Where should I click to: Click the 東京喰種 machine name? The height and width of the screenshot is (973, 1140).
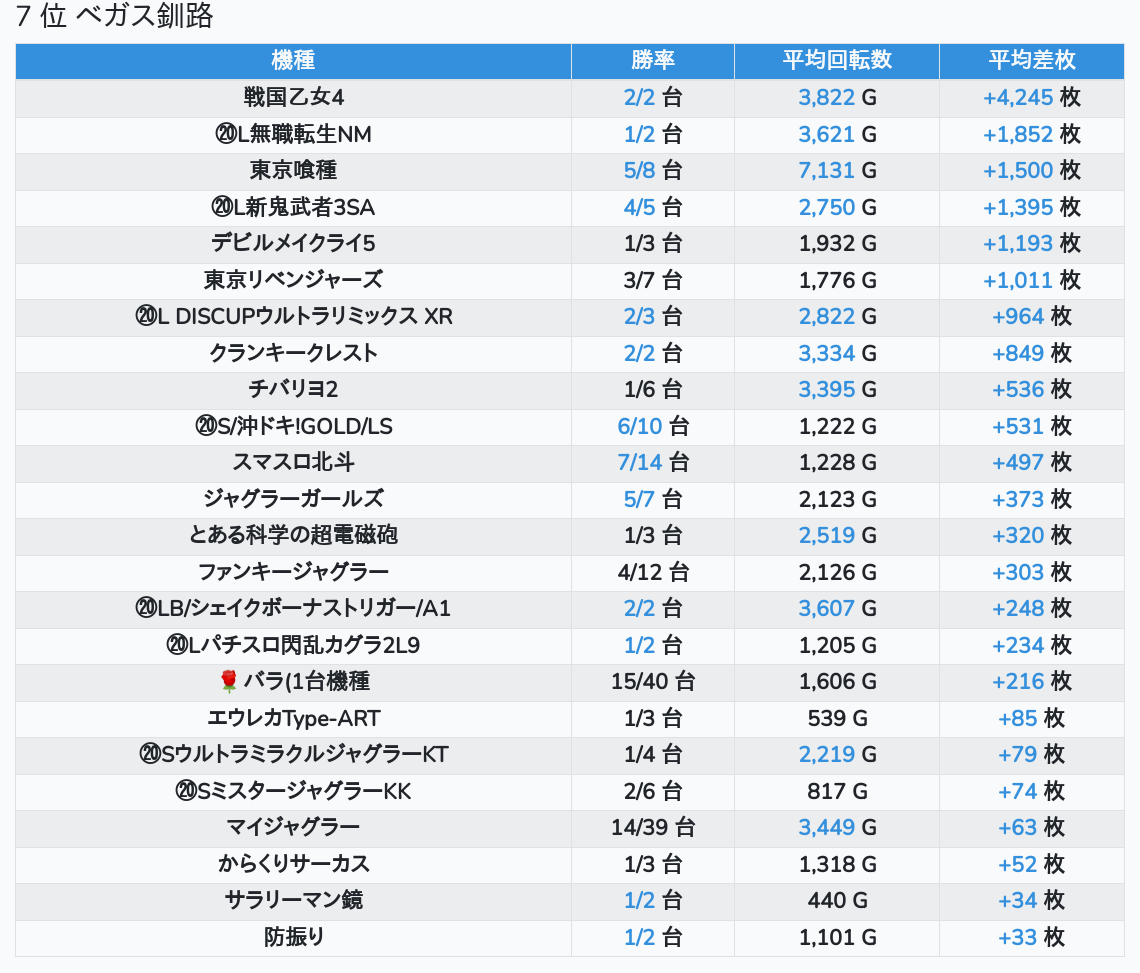click(x=293, y=170)
